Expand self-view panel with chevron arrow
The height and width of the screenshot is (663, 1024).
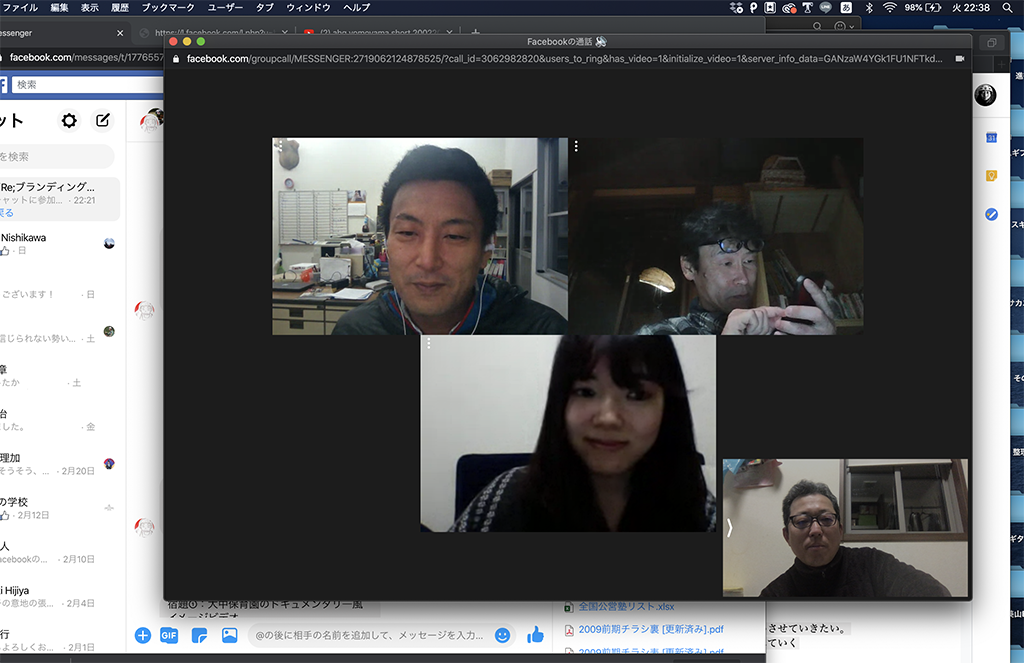point(729,527)
